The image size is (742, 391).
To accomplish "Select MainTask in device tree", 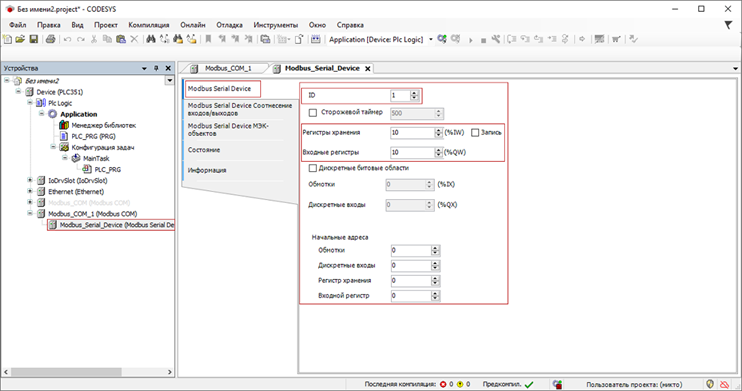I will point(96,159).
